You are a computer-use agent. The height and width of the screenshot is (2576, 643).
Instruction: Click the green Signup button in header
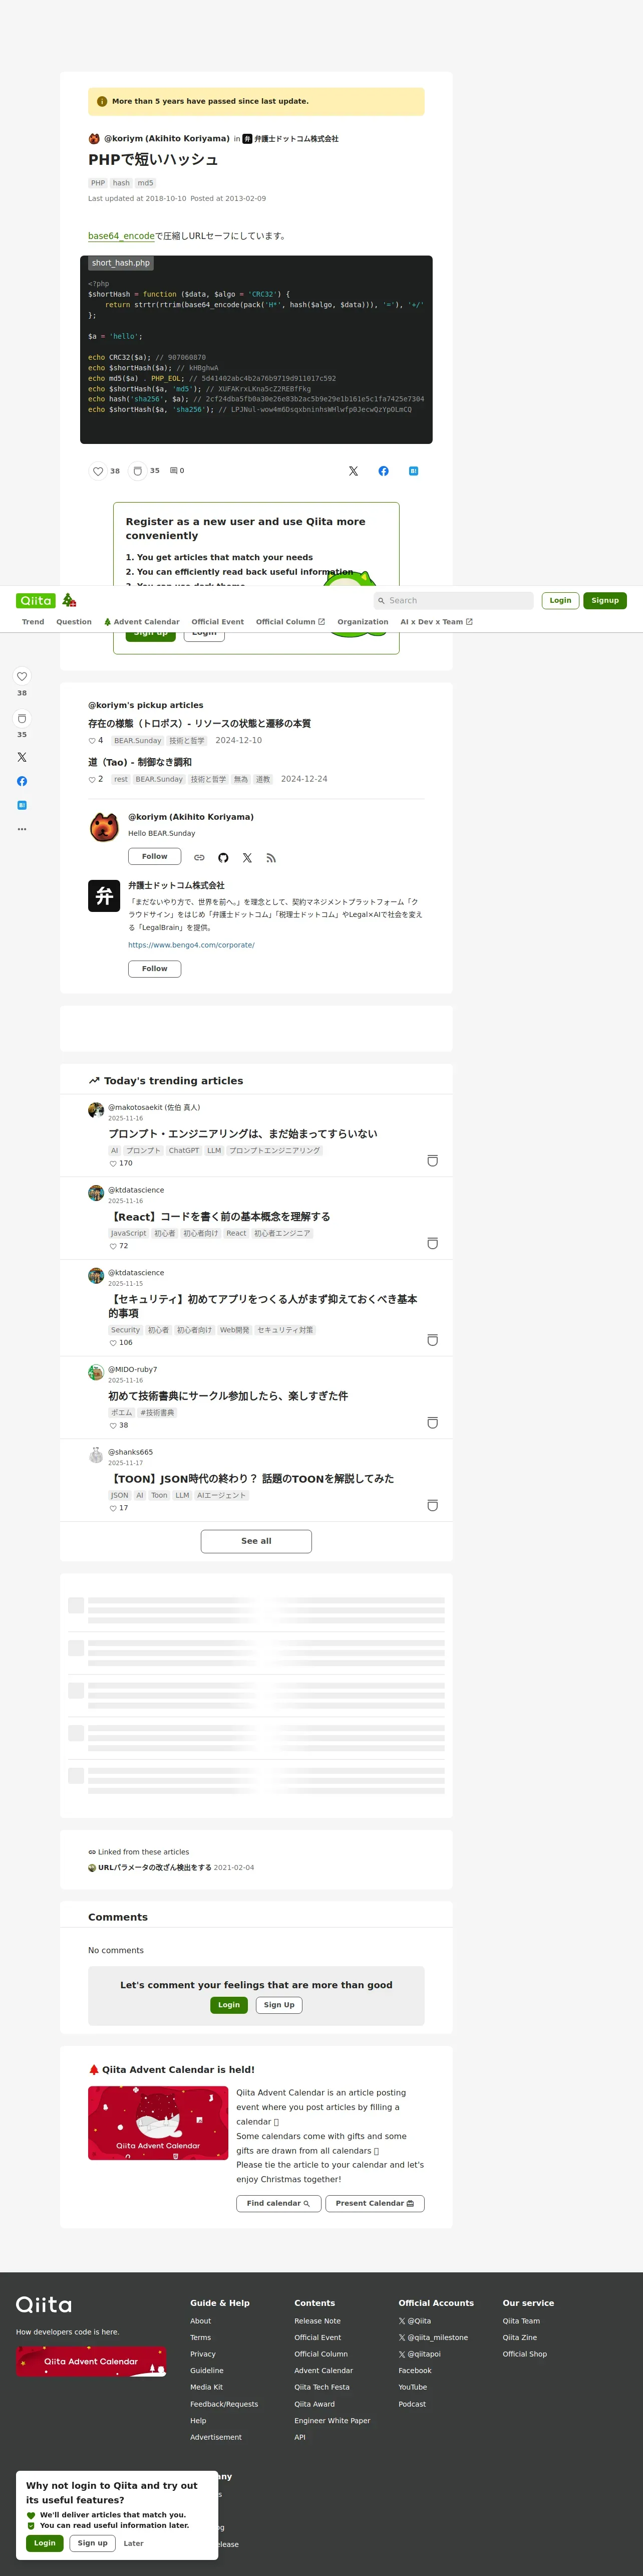[605, 601]
